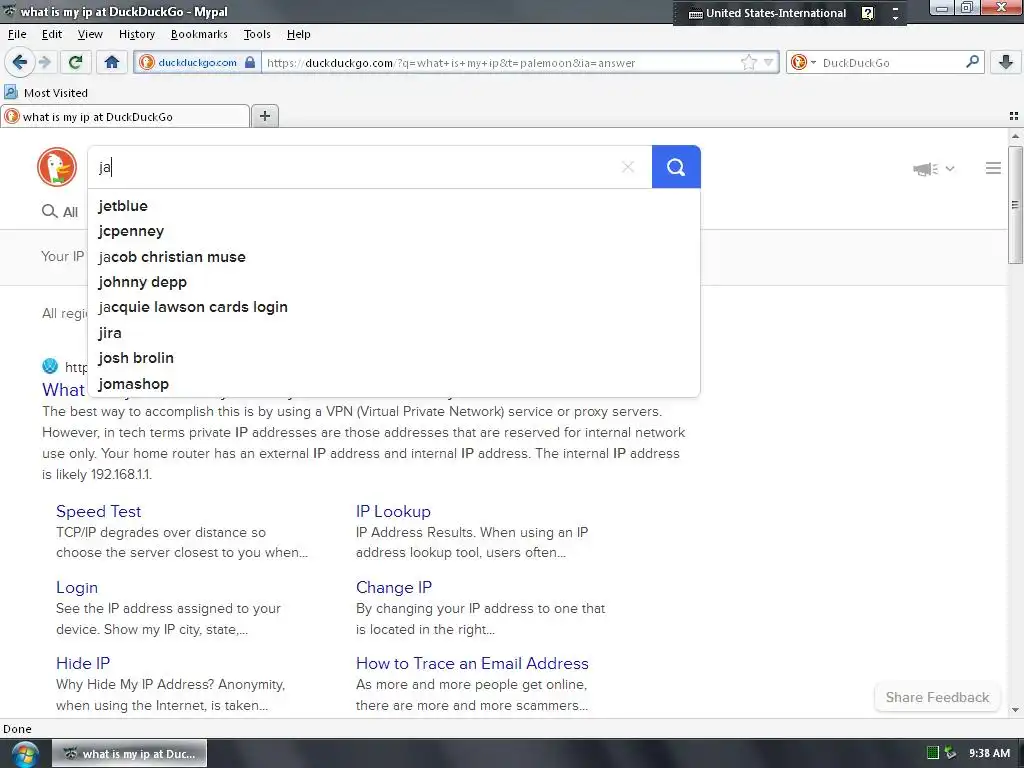The width and height of the screenshot is (1024, 768).
Task: Open 'How to Trace an Email Address' link
Action: point(472,664)
